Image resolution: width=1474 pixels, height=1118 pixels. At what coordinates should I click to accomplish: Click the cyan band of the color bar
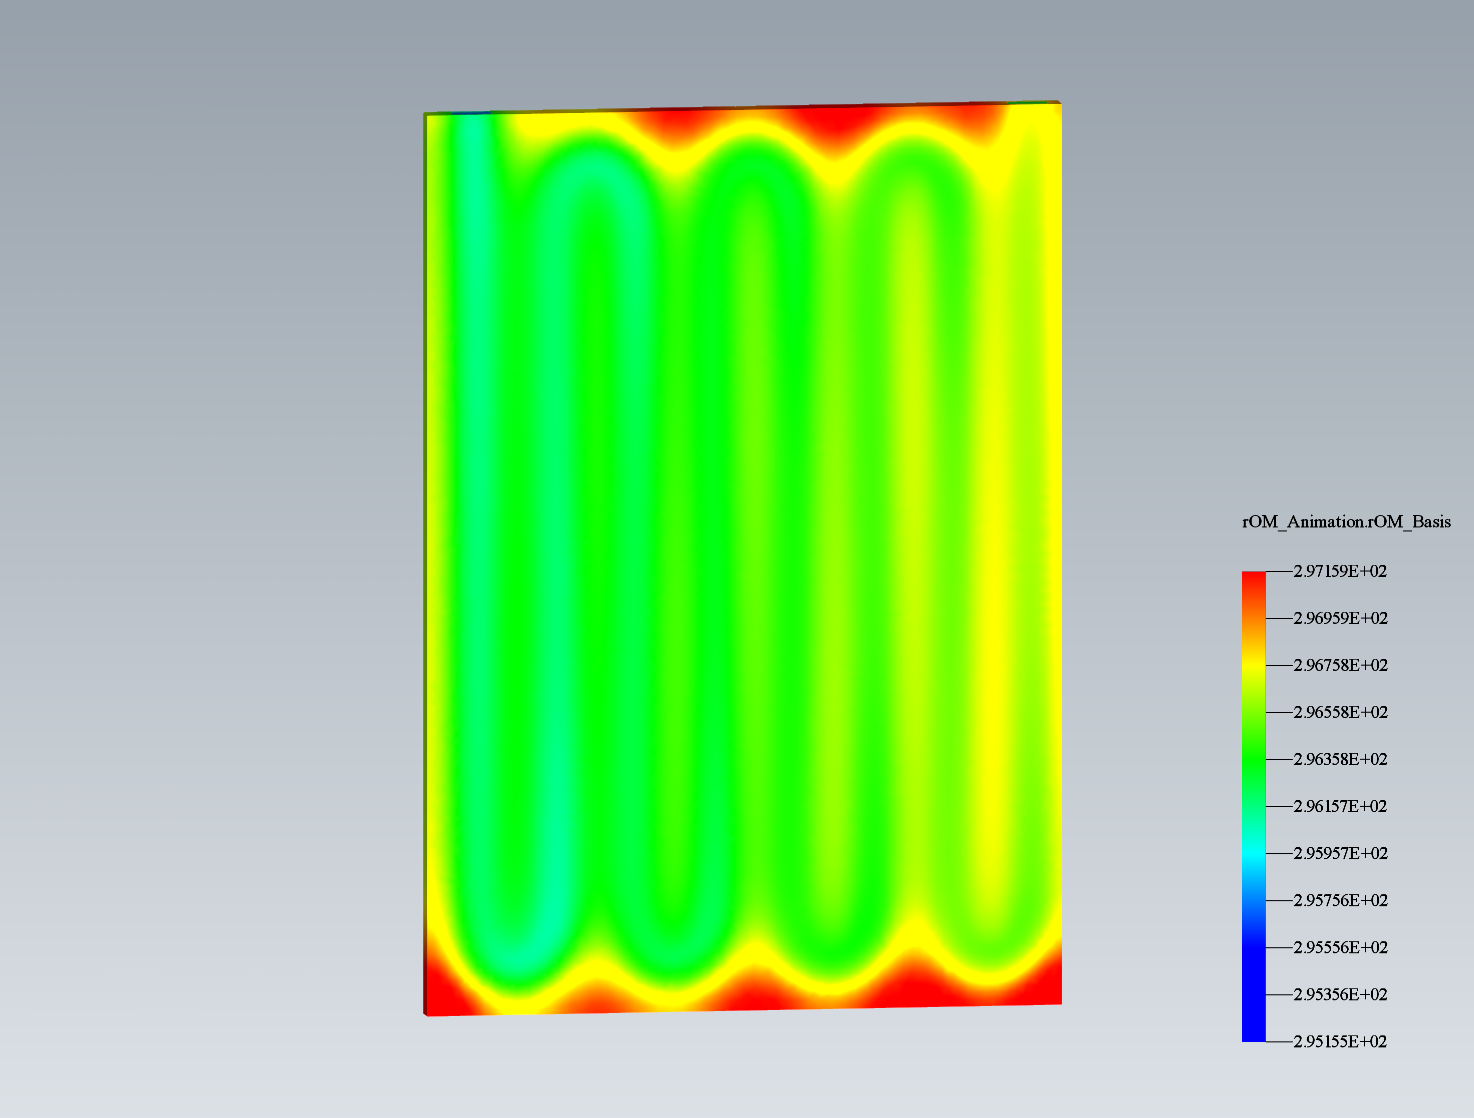[1253, 852]
